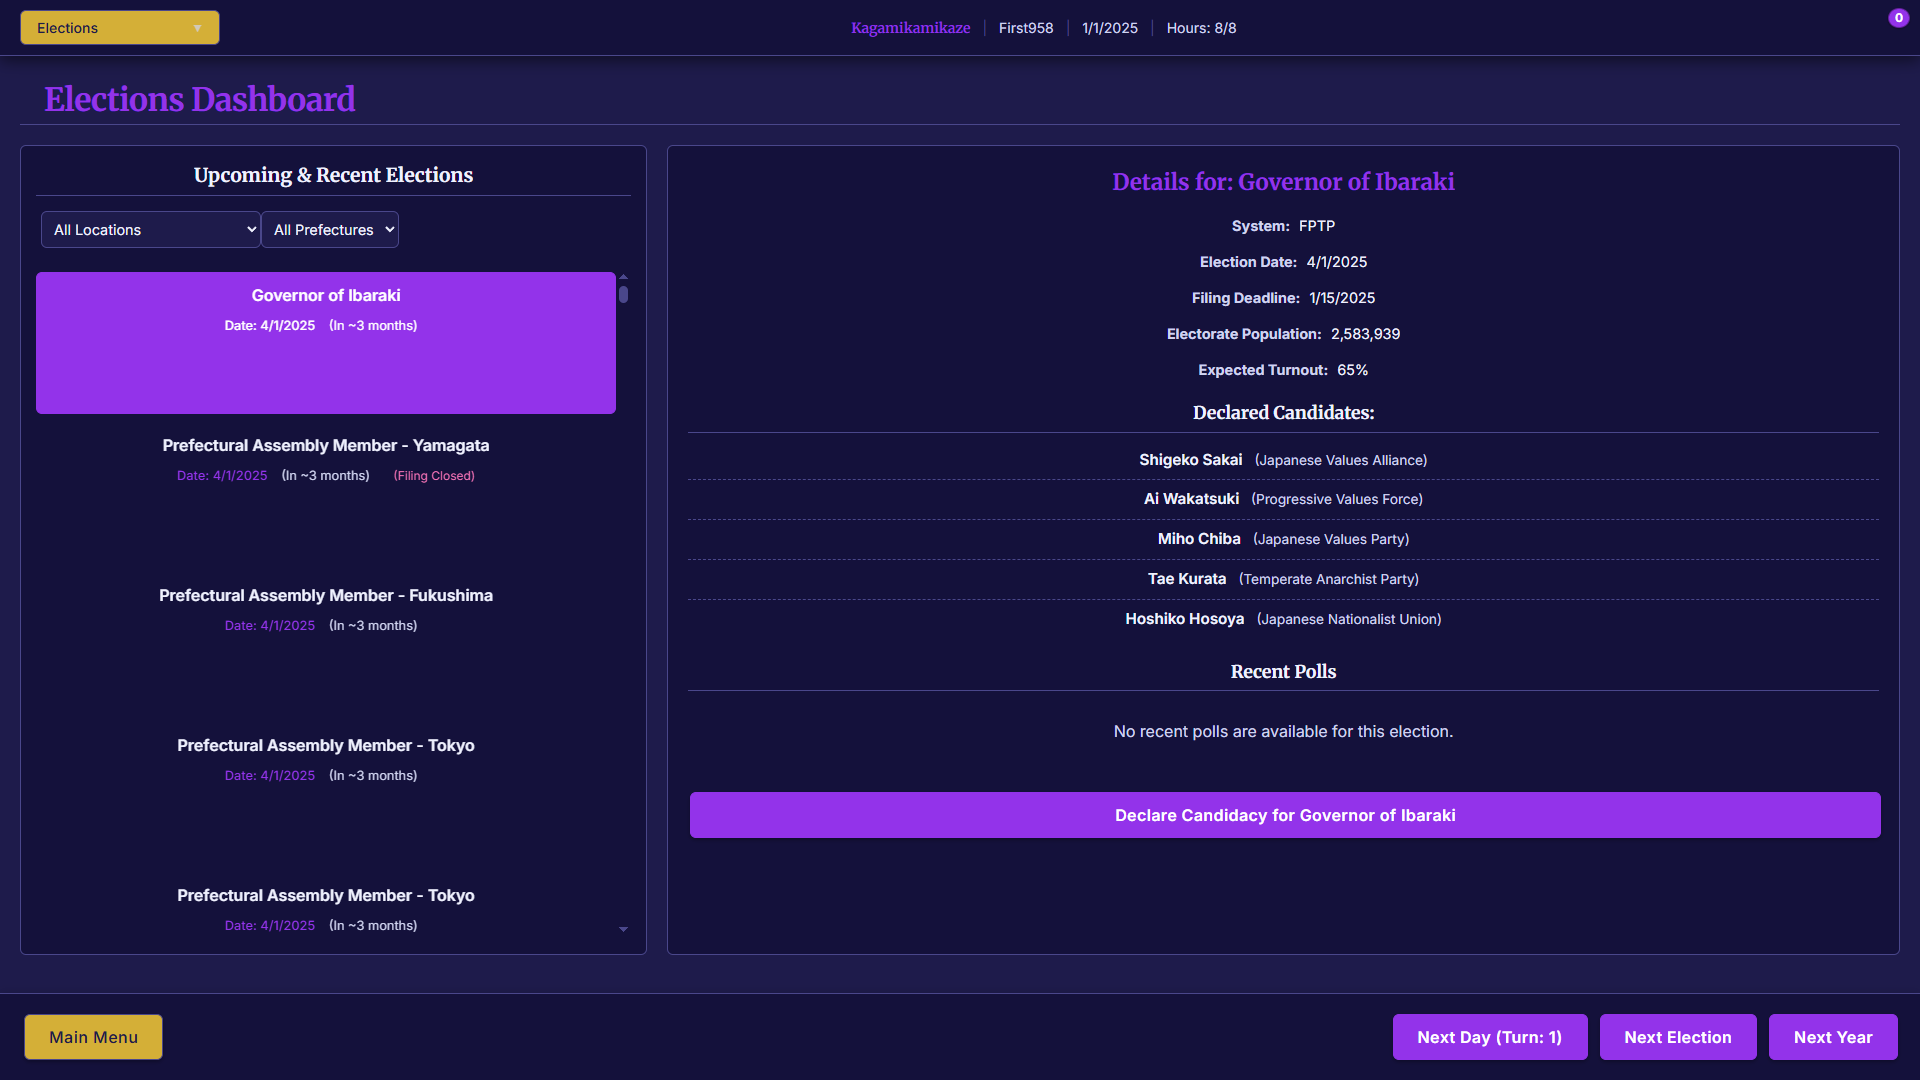Declare Candidacy for Governor of Ibaraki
This screenshot has height=1080, width=1920.
(x=1284, y=815)
